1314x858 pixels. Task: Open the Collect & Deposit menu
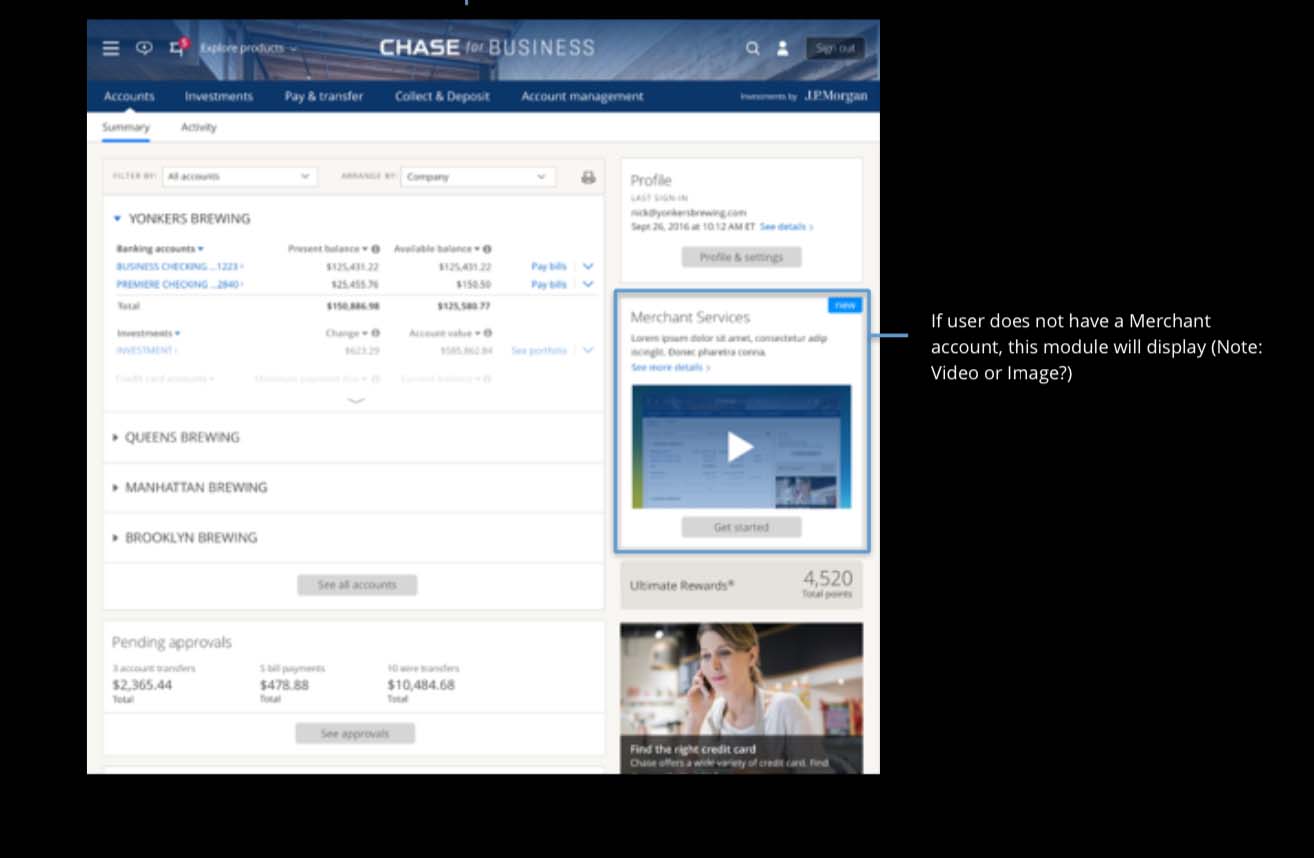click(x=442, y=96)
